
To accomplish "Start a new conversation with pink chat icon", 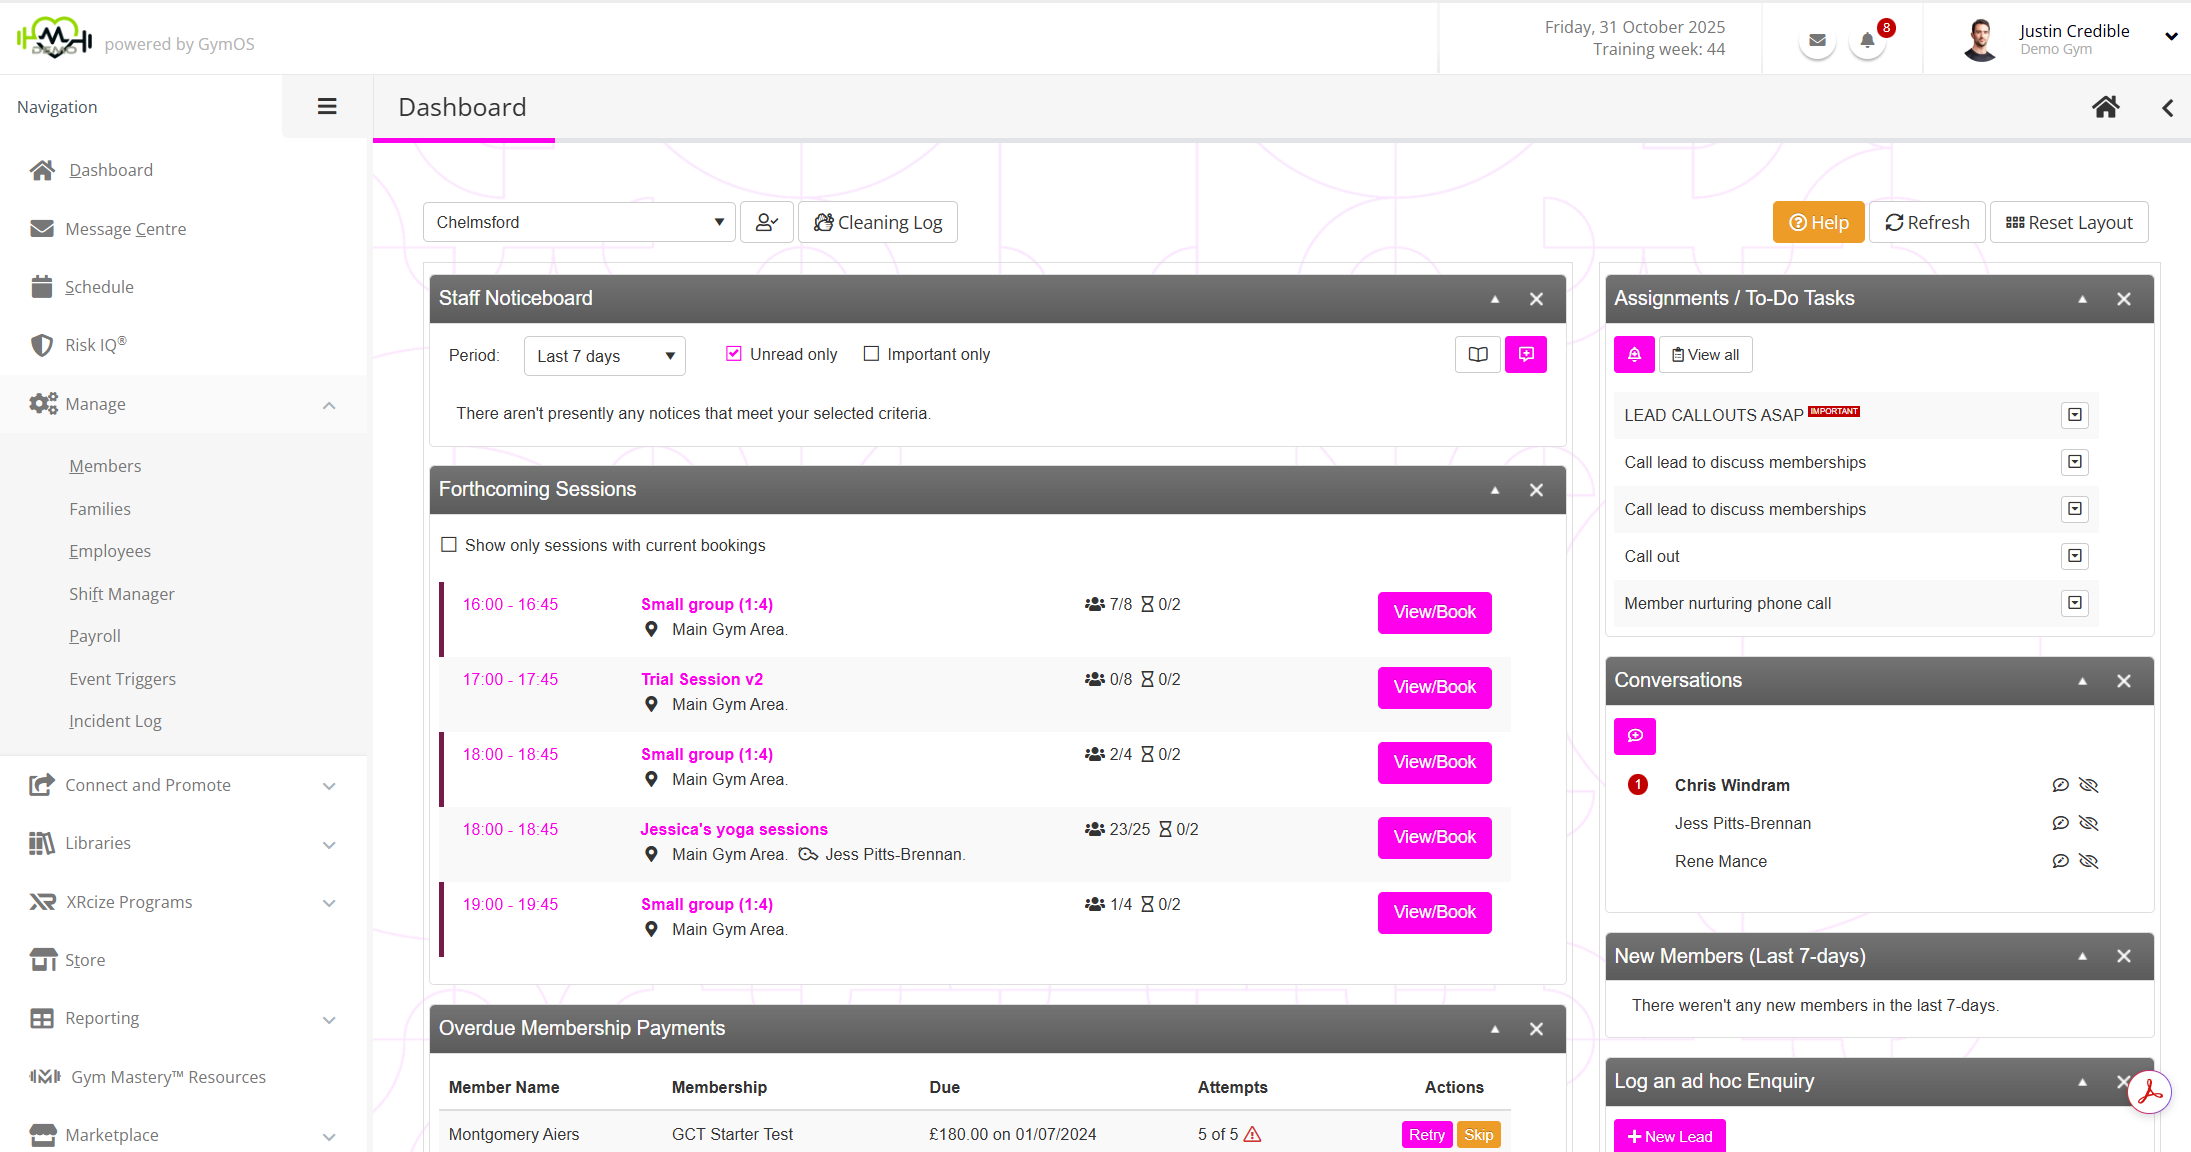I will tap(1634, 736).
